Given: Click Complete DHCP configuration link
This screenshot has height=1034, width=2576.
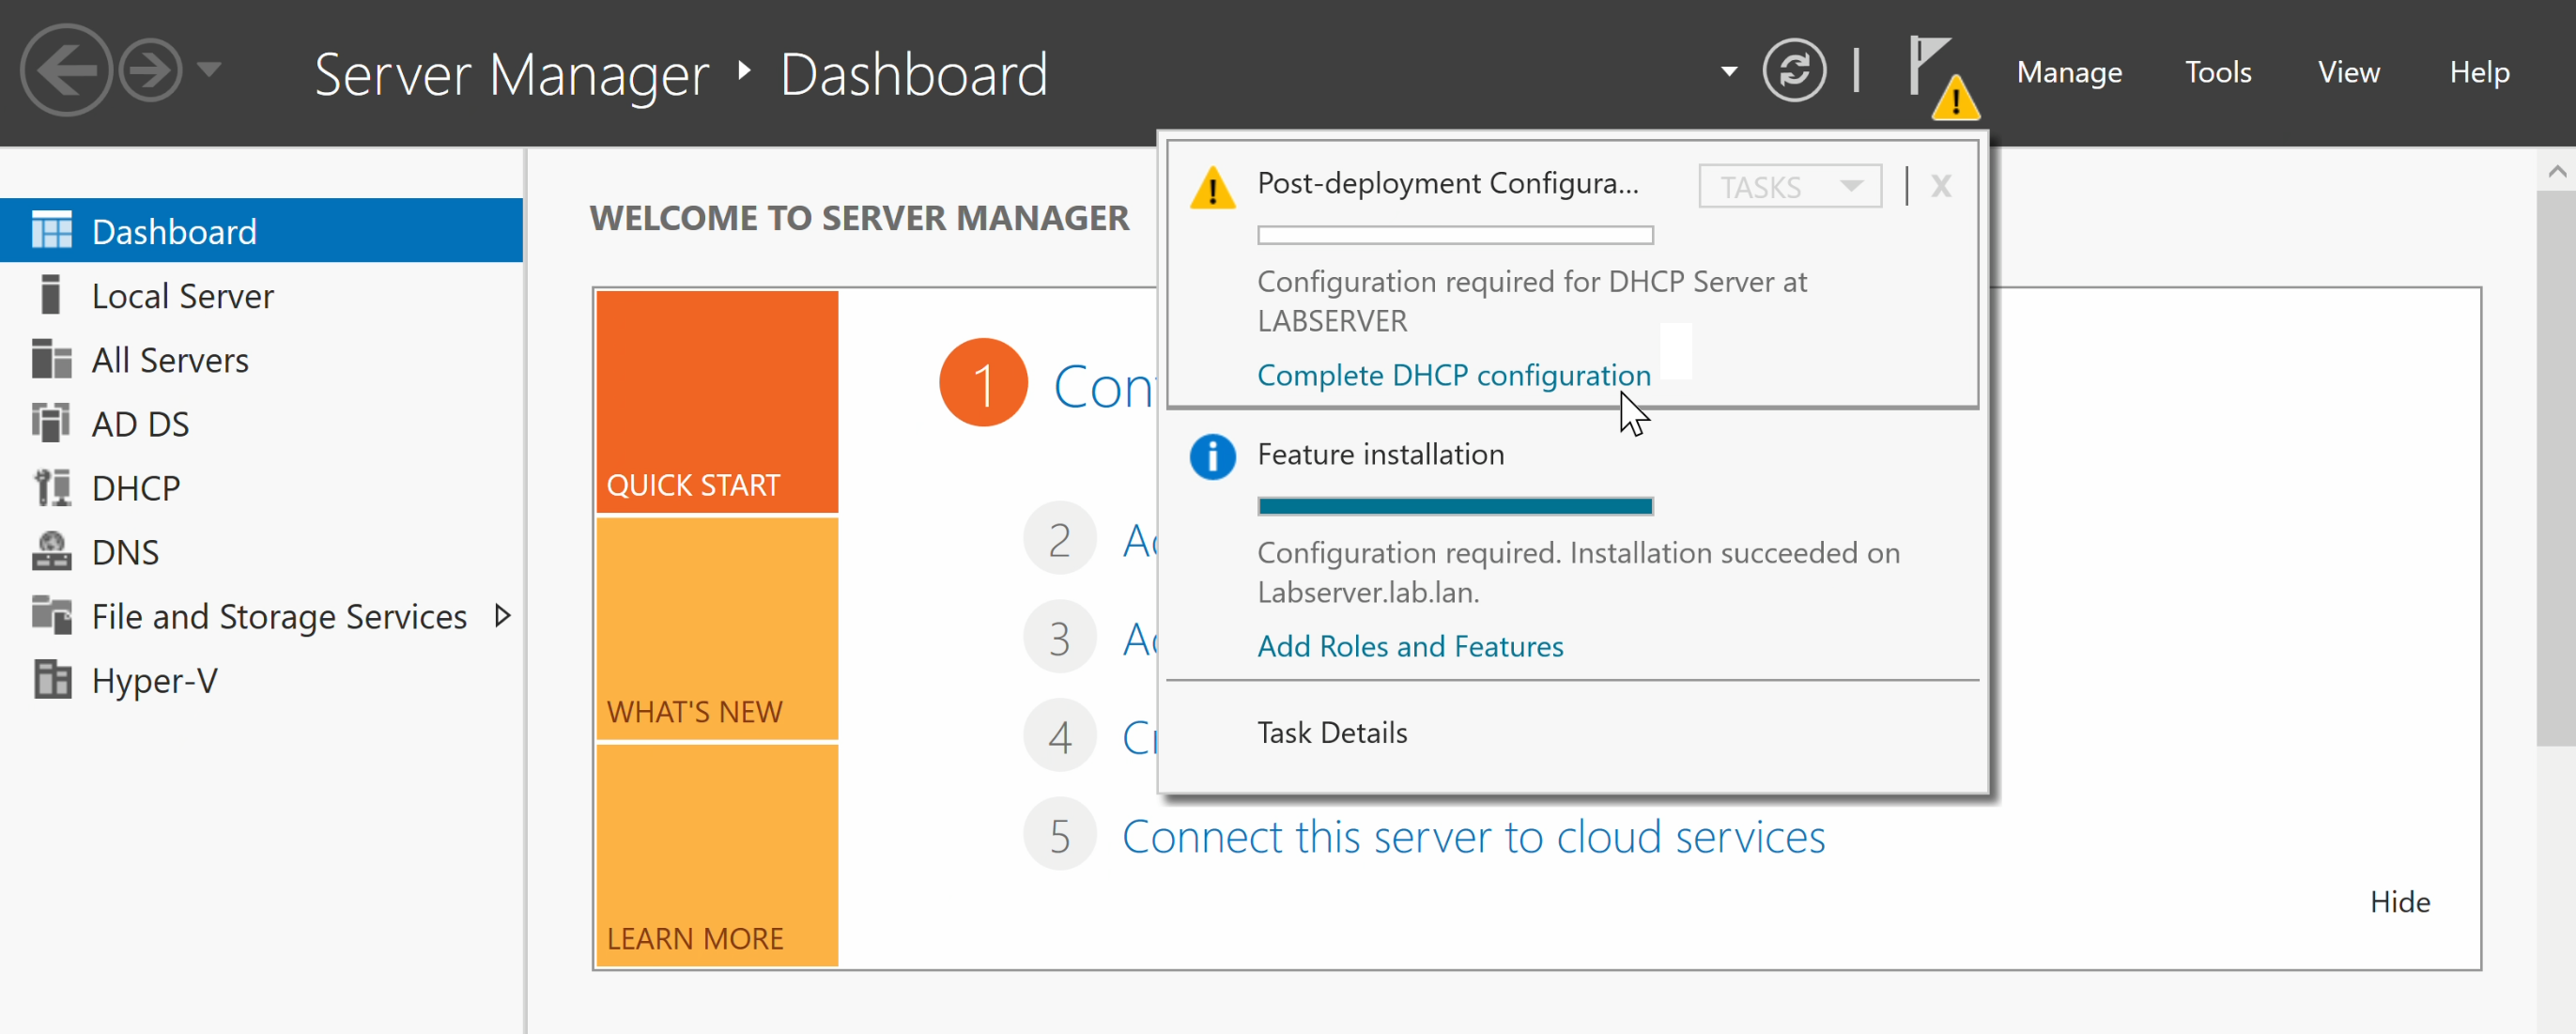Looking at the screenshot, I should point(1453,375).
